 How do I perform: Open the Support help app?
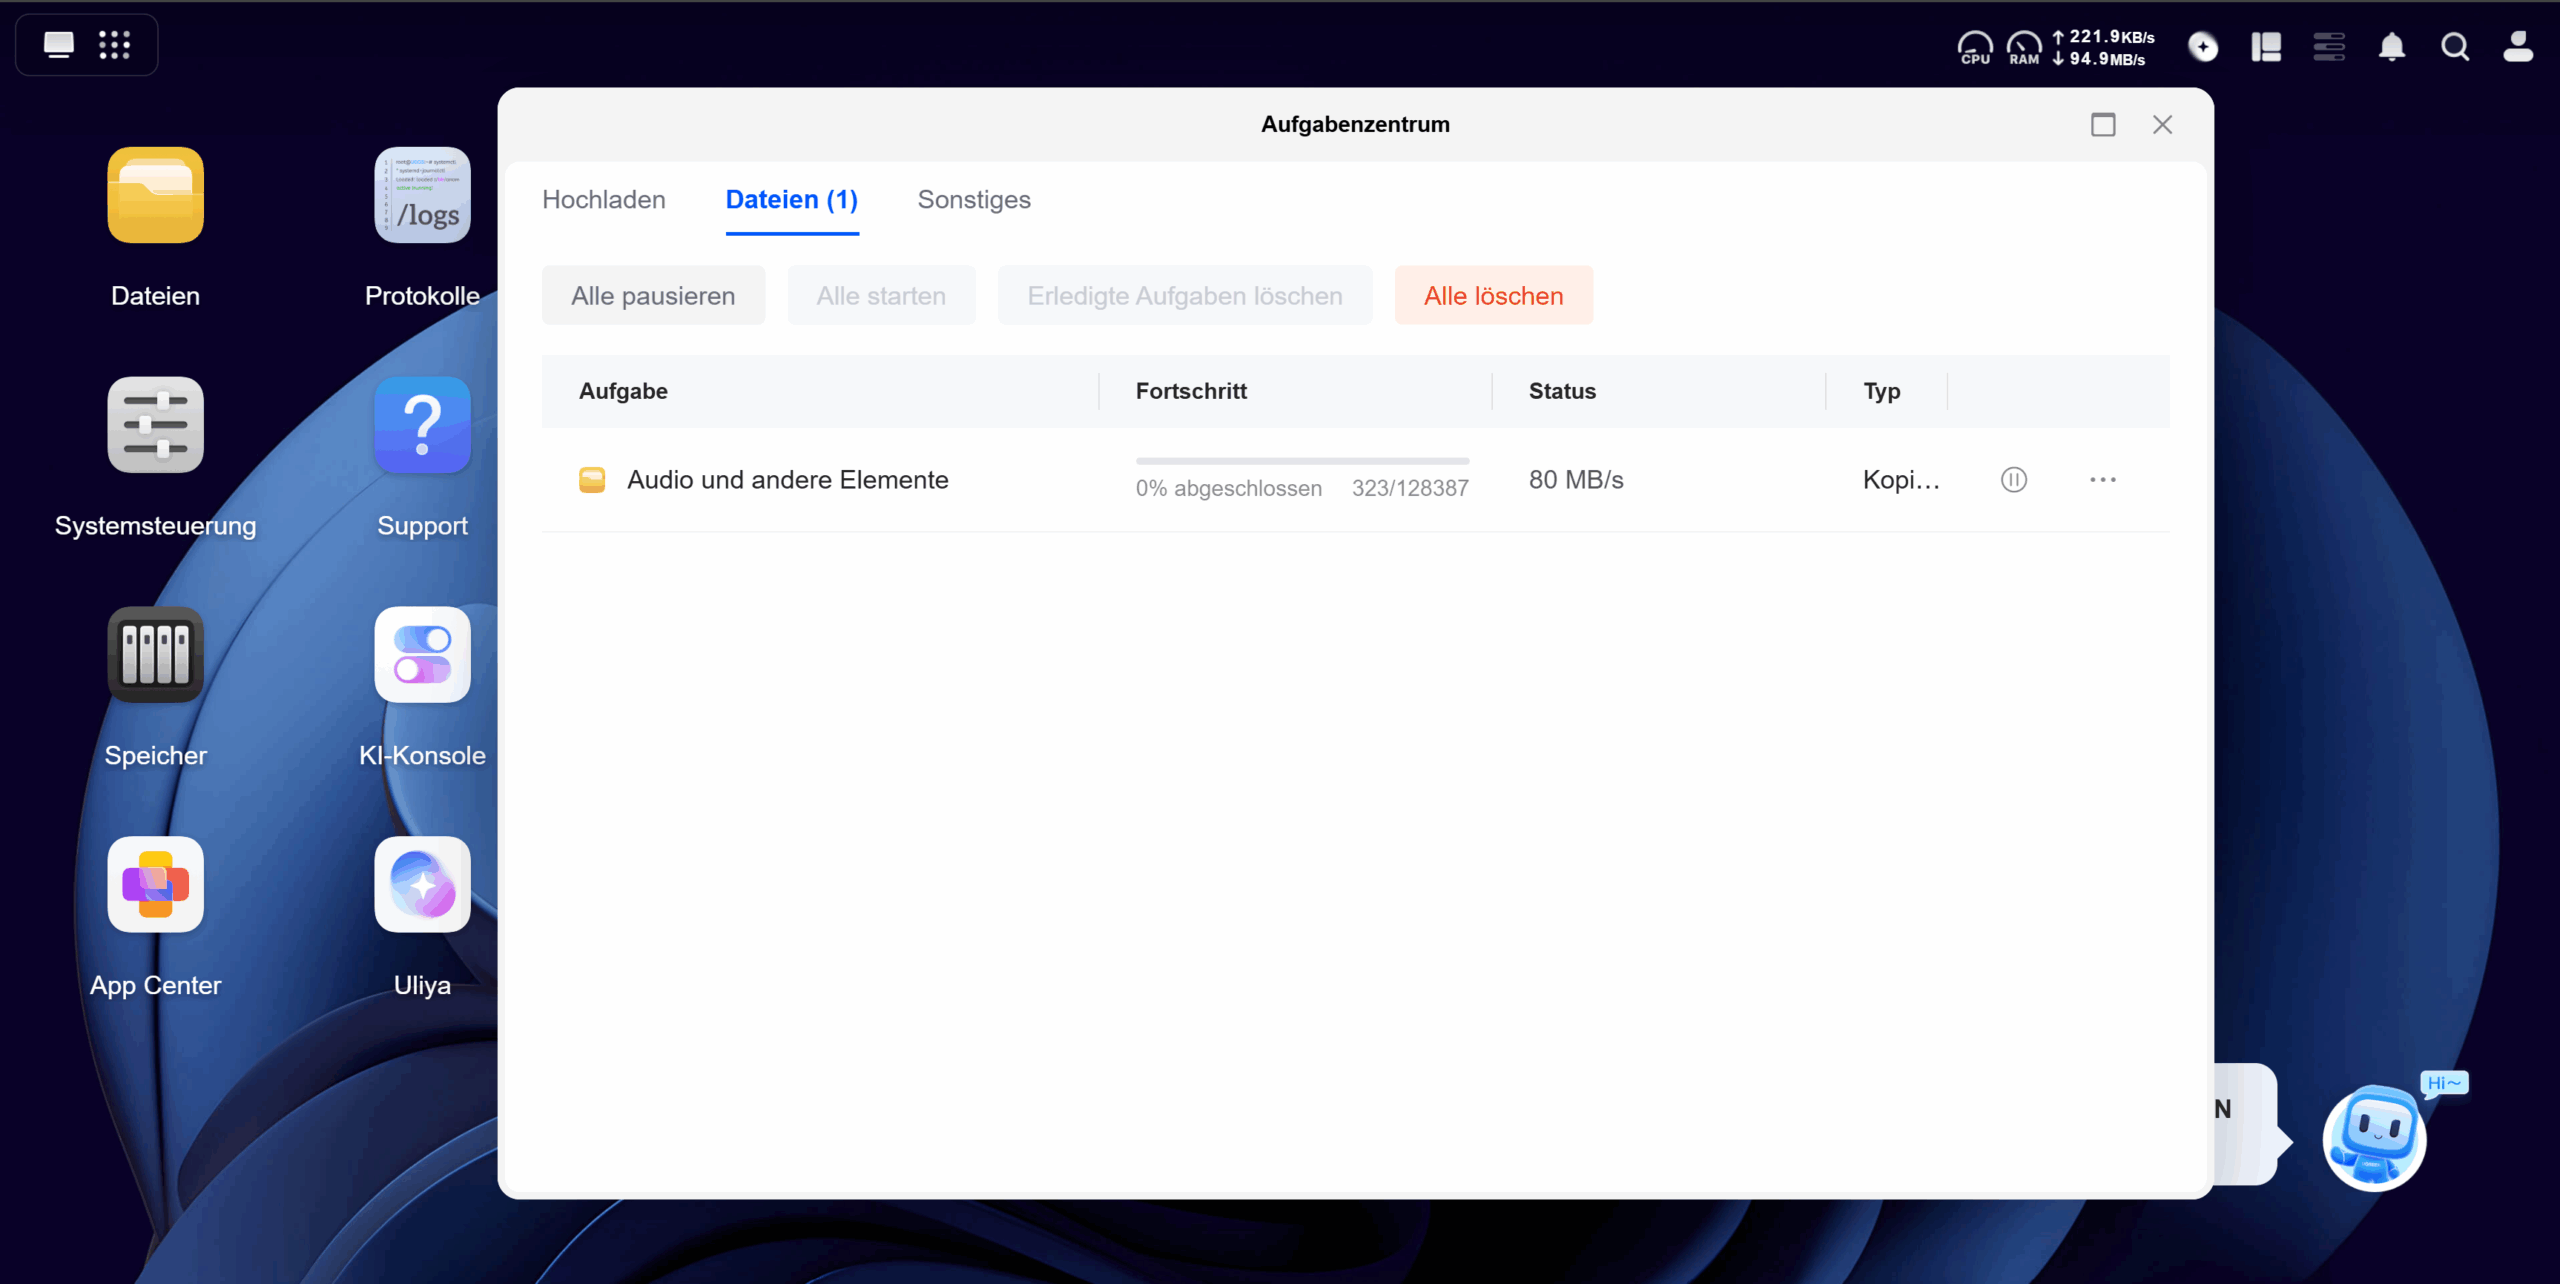point(422,426)
